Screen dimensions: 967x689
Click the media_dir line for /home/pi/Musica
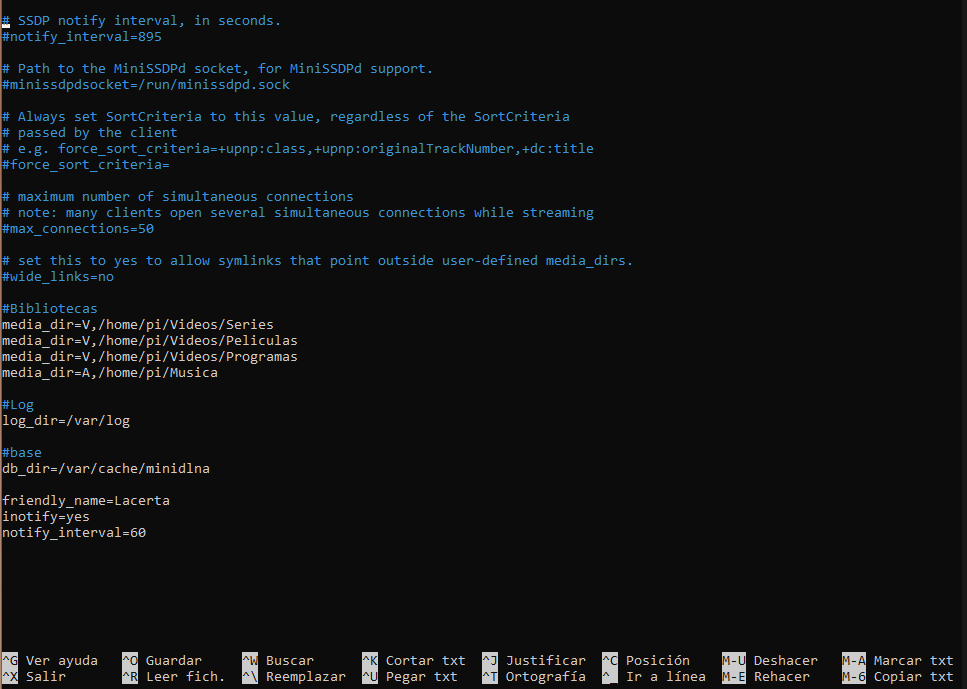(110, 373)
